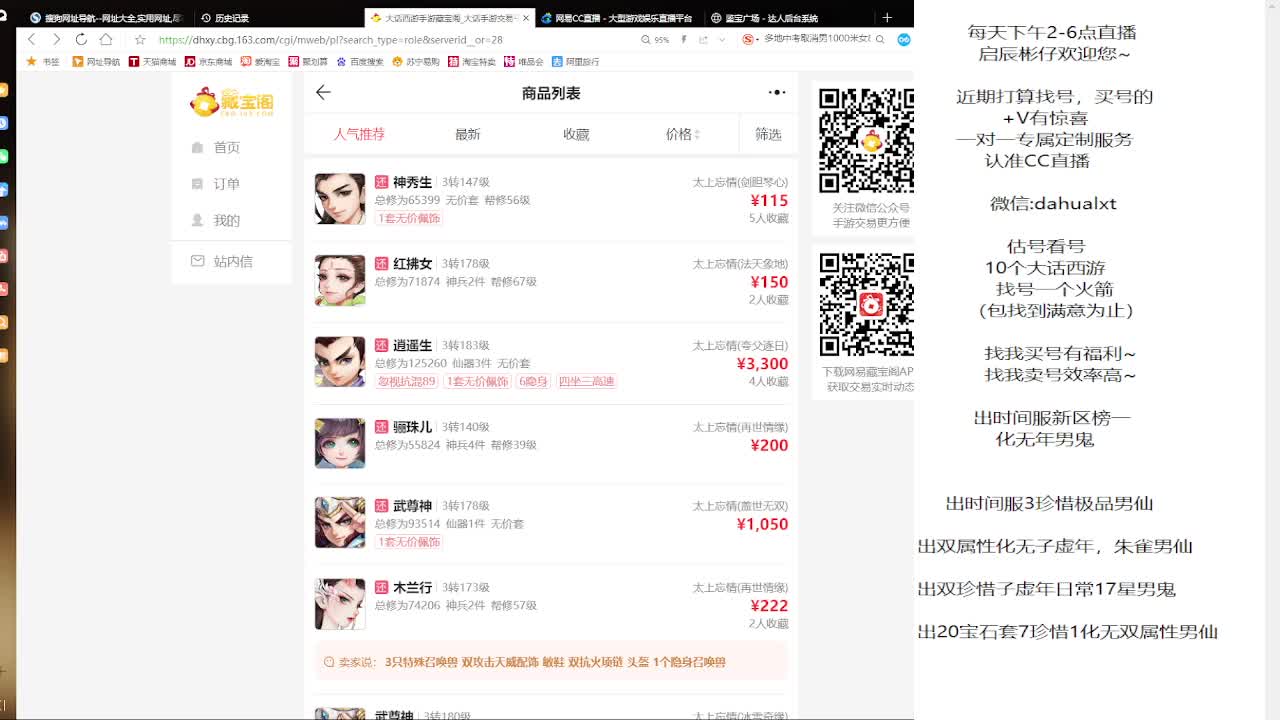Click the browser address bar URL

(330, 40)
